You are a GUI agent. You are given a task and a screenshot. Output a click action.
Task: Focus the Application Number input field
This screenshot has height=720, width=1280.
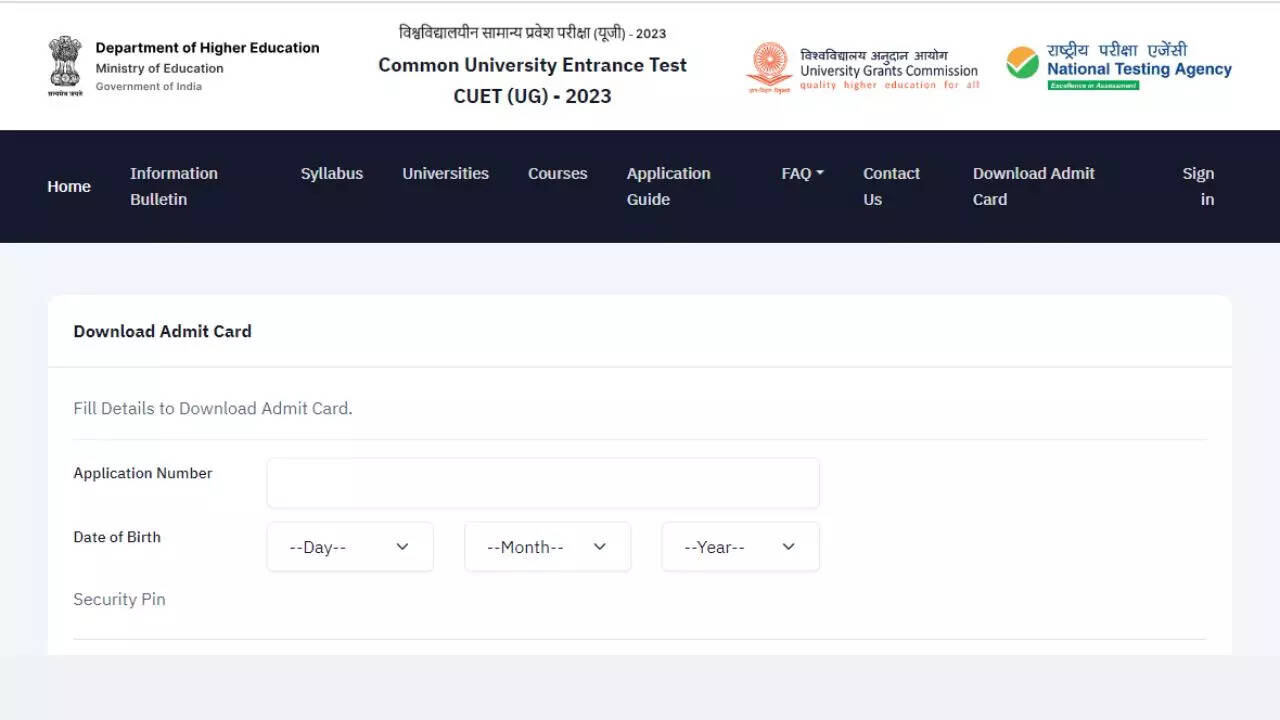[542, 483]
